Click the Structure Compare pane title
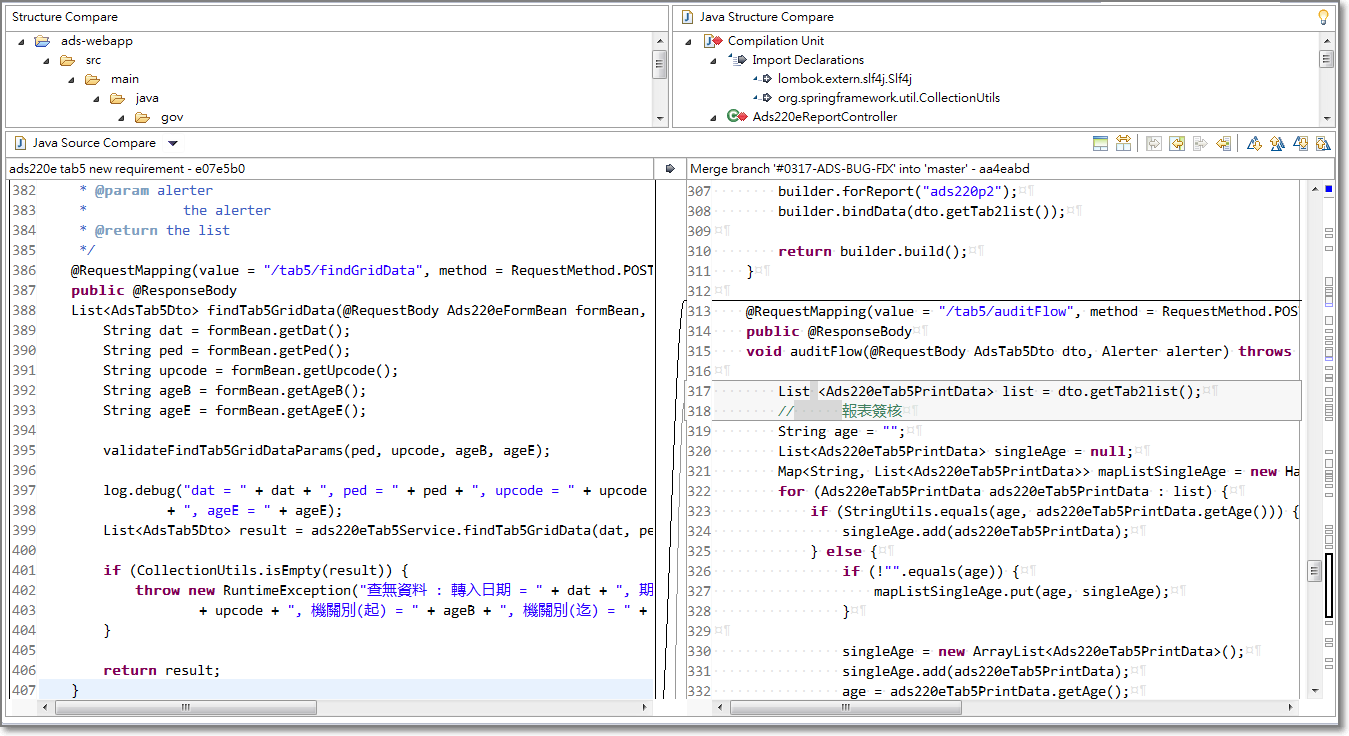 point(65,17)
